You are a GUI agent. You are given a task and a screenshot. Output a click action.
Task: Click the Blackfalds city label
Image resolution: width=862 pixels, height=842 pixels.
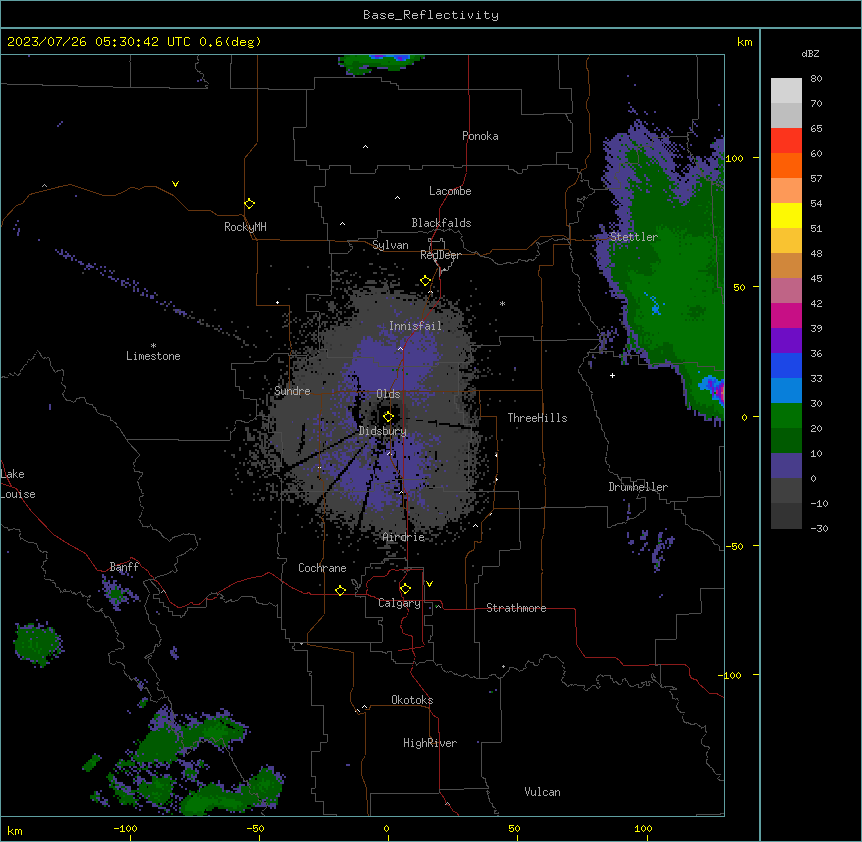pos(441,223)
